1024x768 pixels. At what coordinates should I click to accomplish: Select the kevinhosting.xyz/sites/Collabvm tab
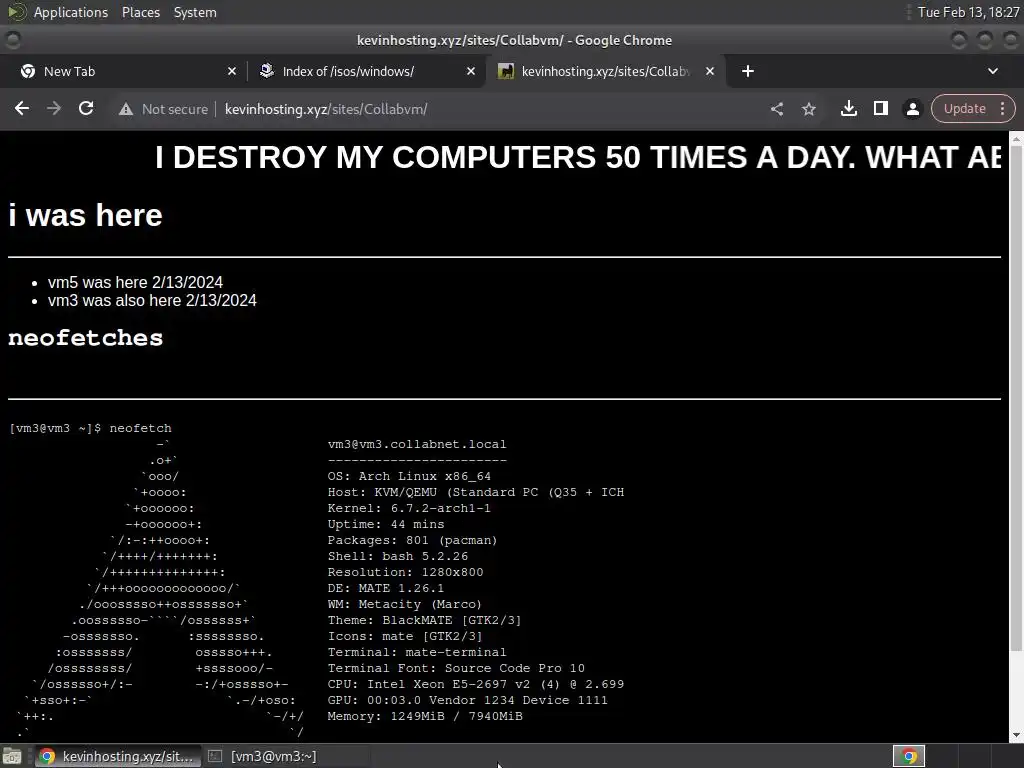pyautogui.click(x=605, y=71)
